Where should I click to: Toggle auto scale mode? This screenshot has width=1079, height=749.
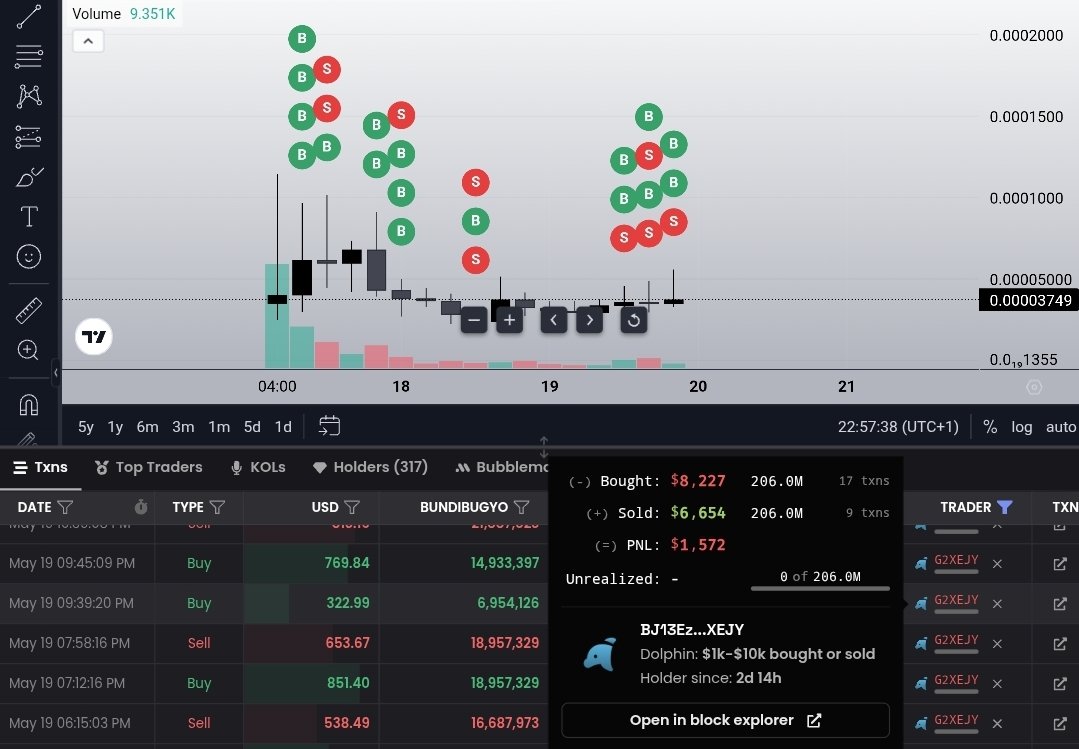pyautogui.click(x=1060, y=427)
